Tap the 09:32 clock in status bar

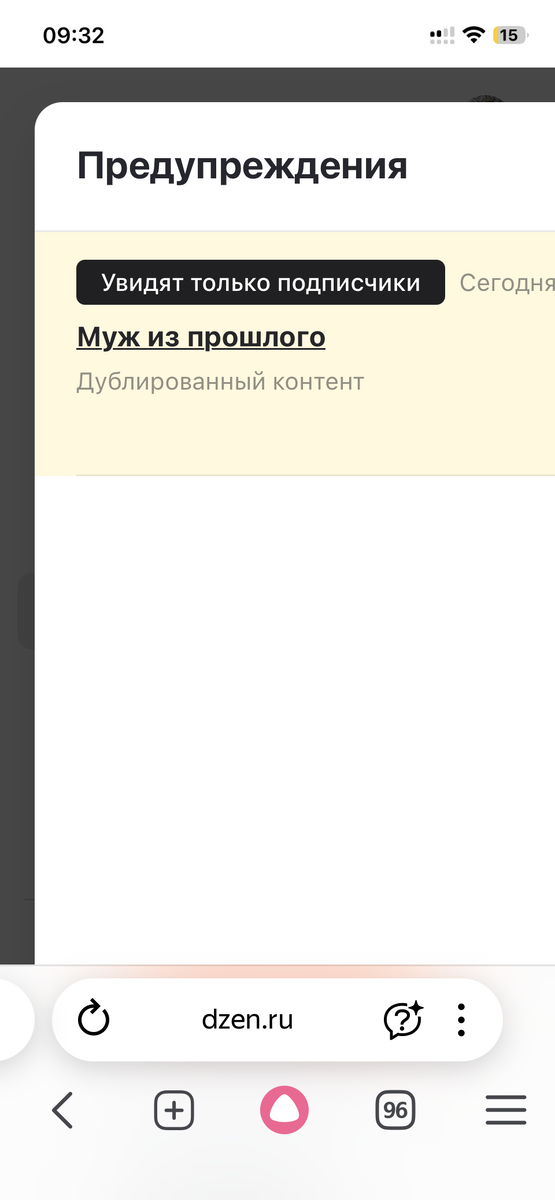[x=73, y=35]
